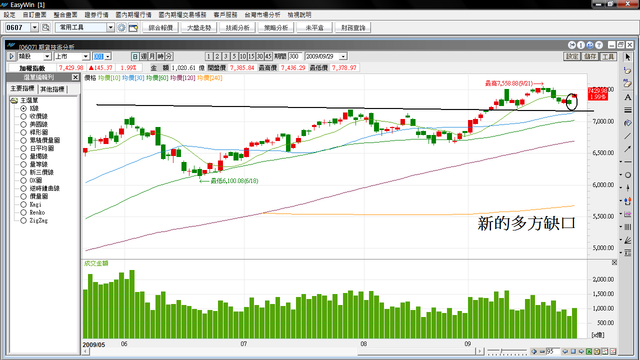Click the 財務查詢 button
640x360 pixels.
click(353, 28)
